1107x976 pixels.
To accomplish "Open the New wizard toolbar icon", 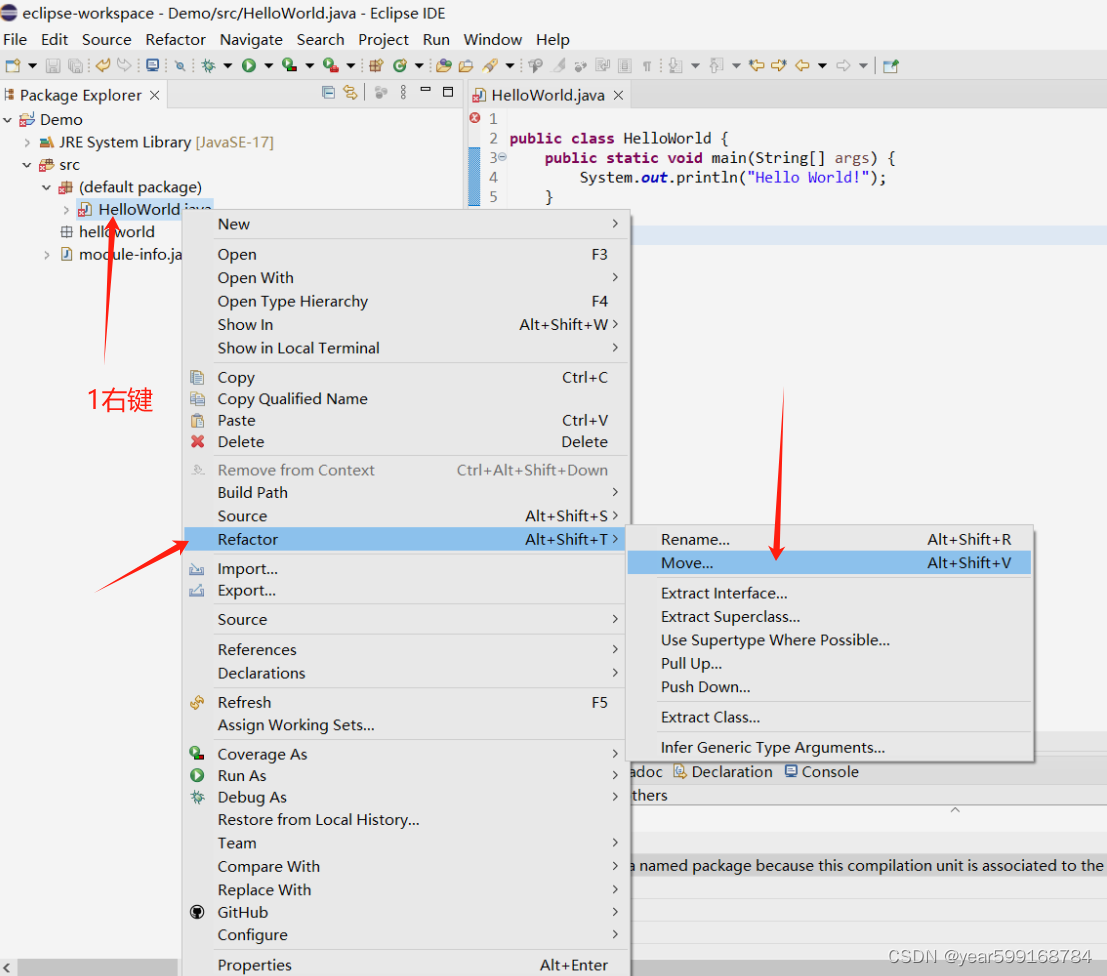I will click(x=13, y=65).
